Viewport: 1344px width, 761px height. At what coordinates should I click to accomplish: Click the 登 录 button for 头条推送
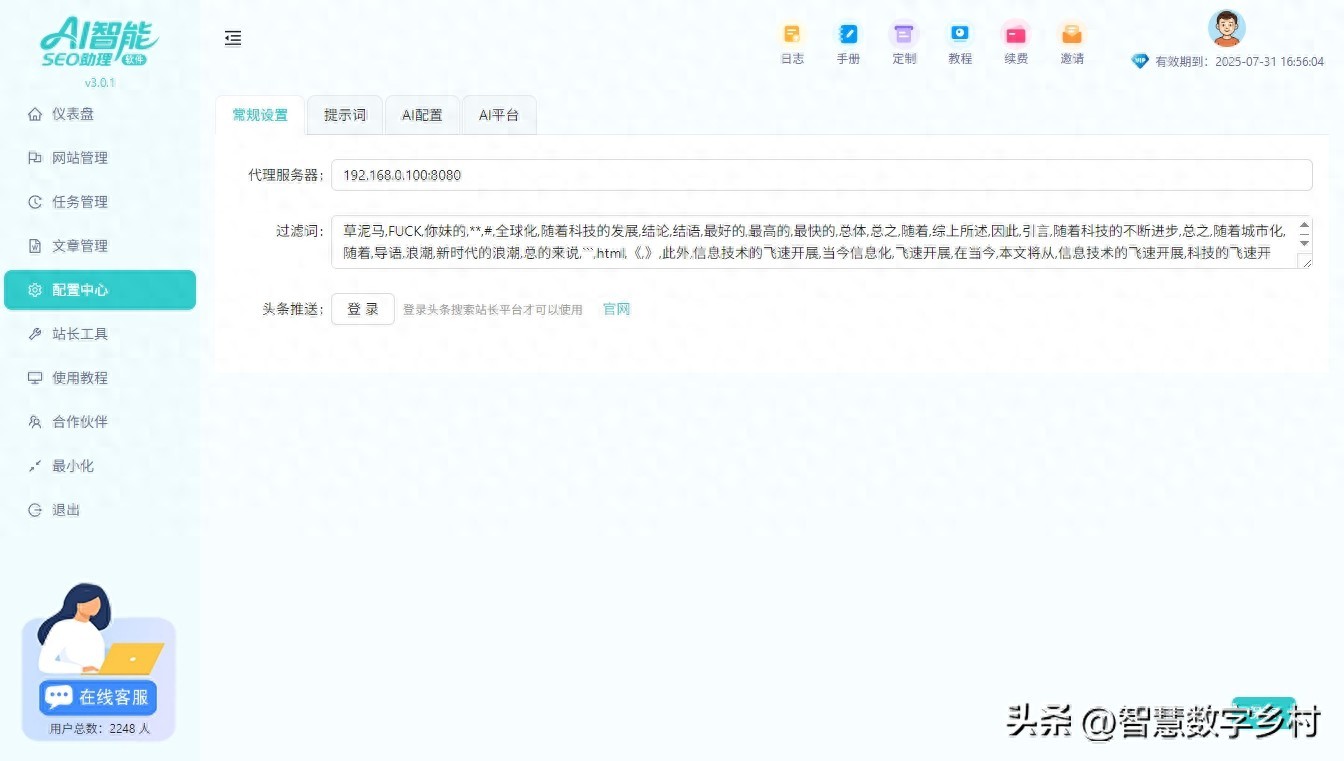pyautogui.click(x=363, y=309)
